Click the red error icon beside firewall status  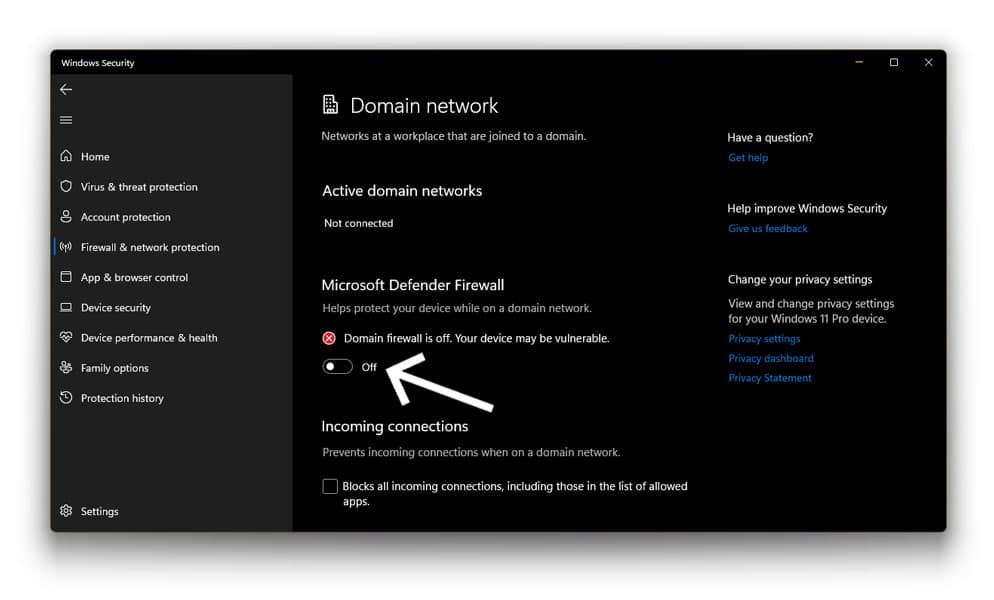coord(329,338)
